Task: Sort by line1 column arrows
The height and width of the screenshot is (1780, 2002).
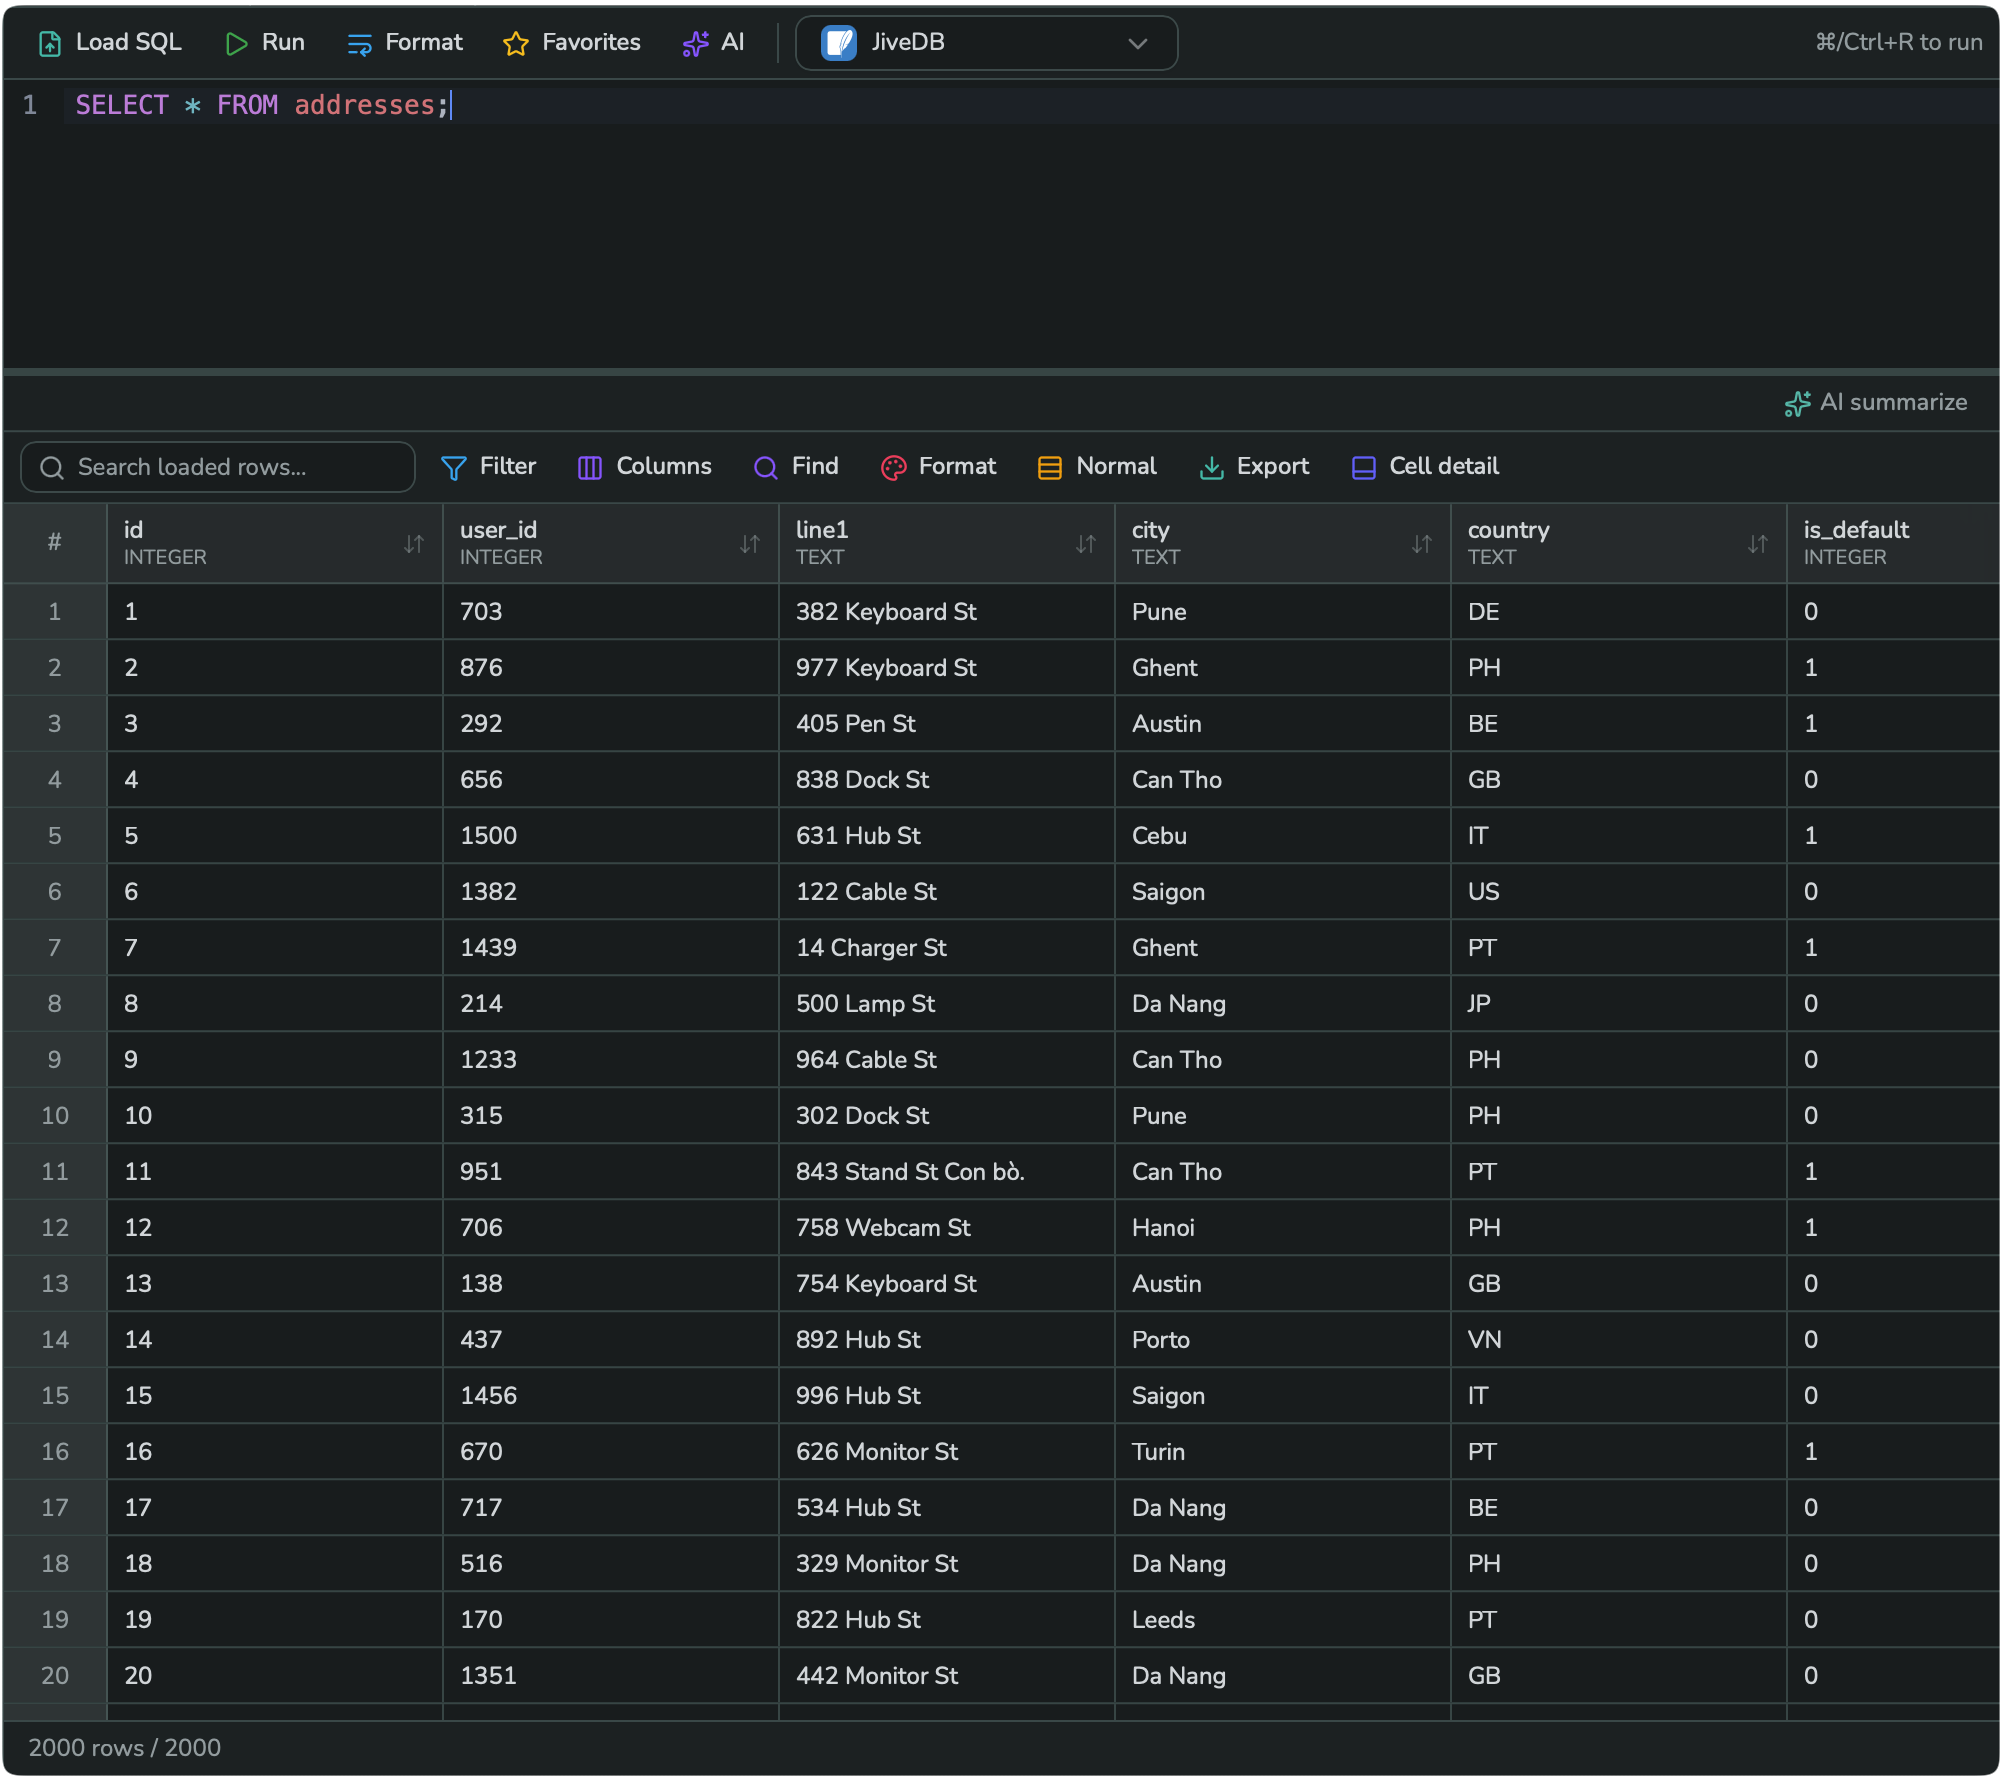Action: [1086, 544]
